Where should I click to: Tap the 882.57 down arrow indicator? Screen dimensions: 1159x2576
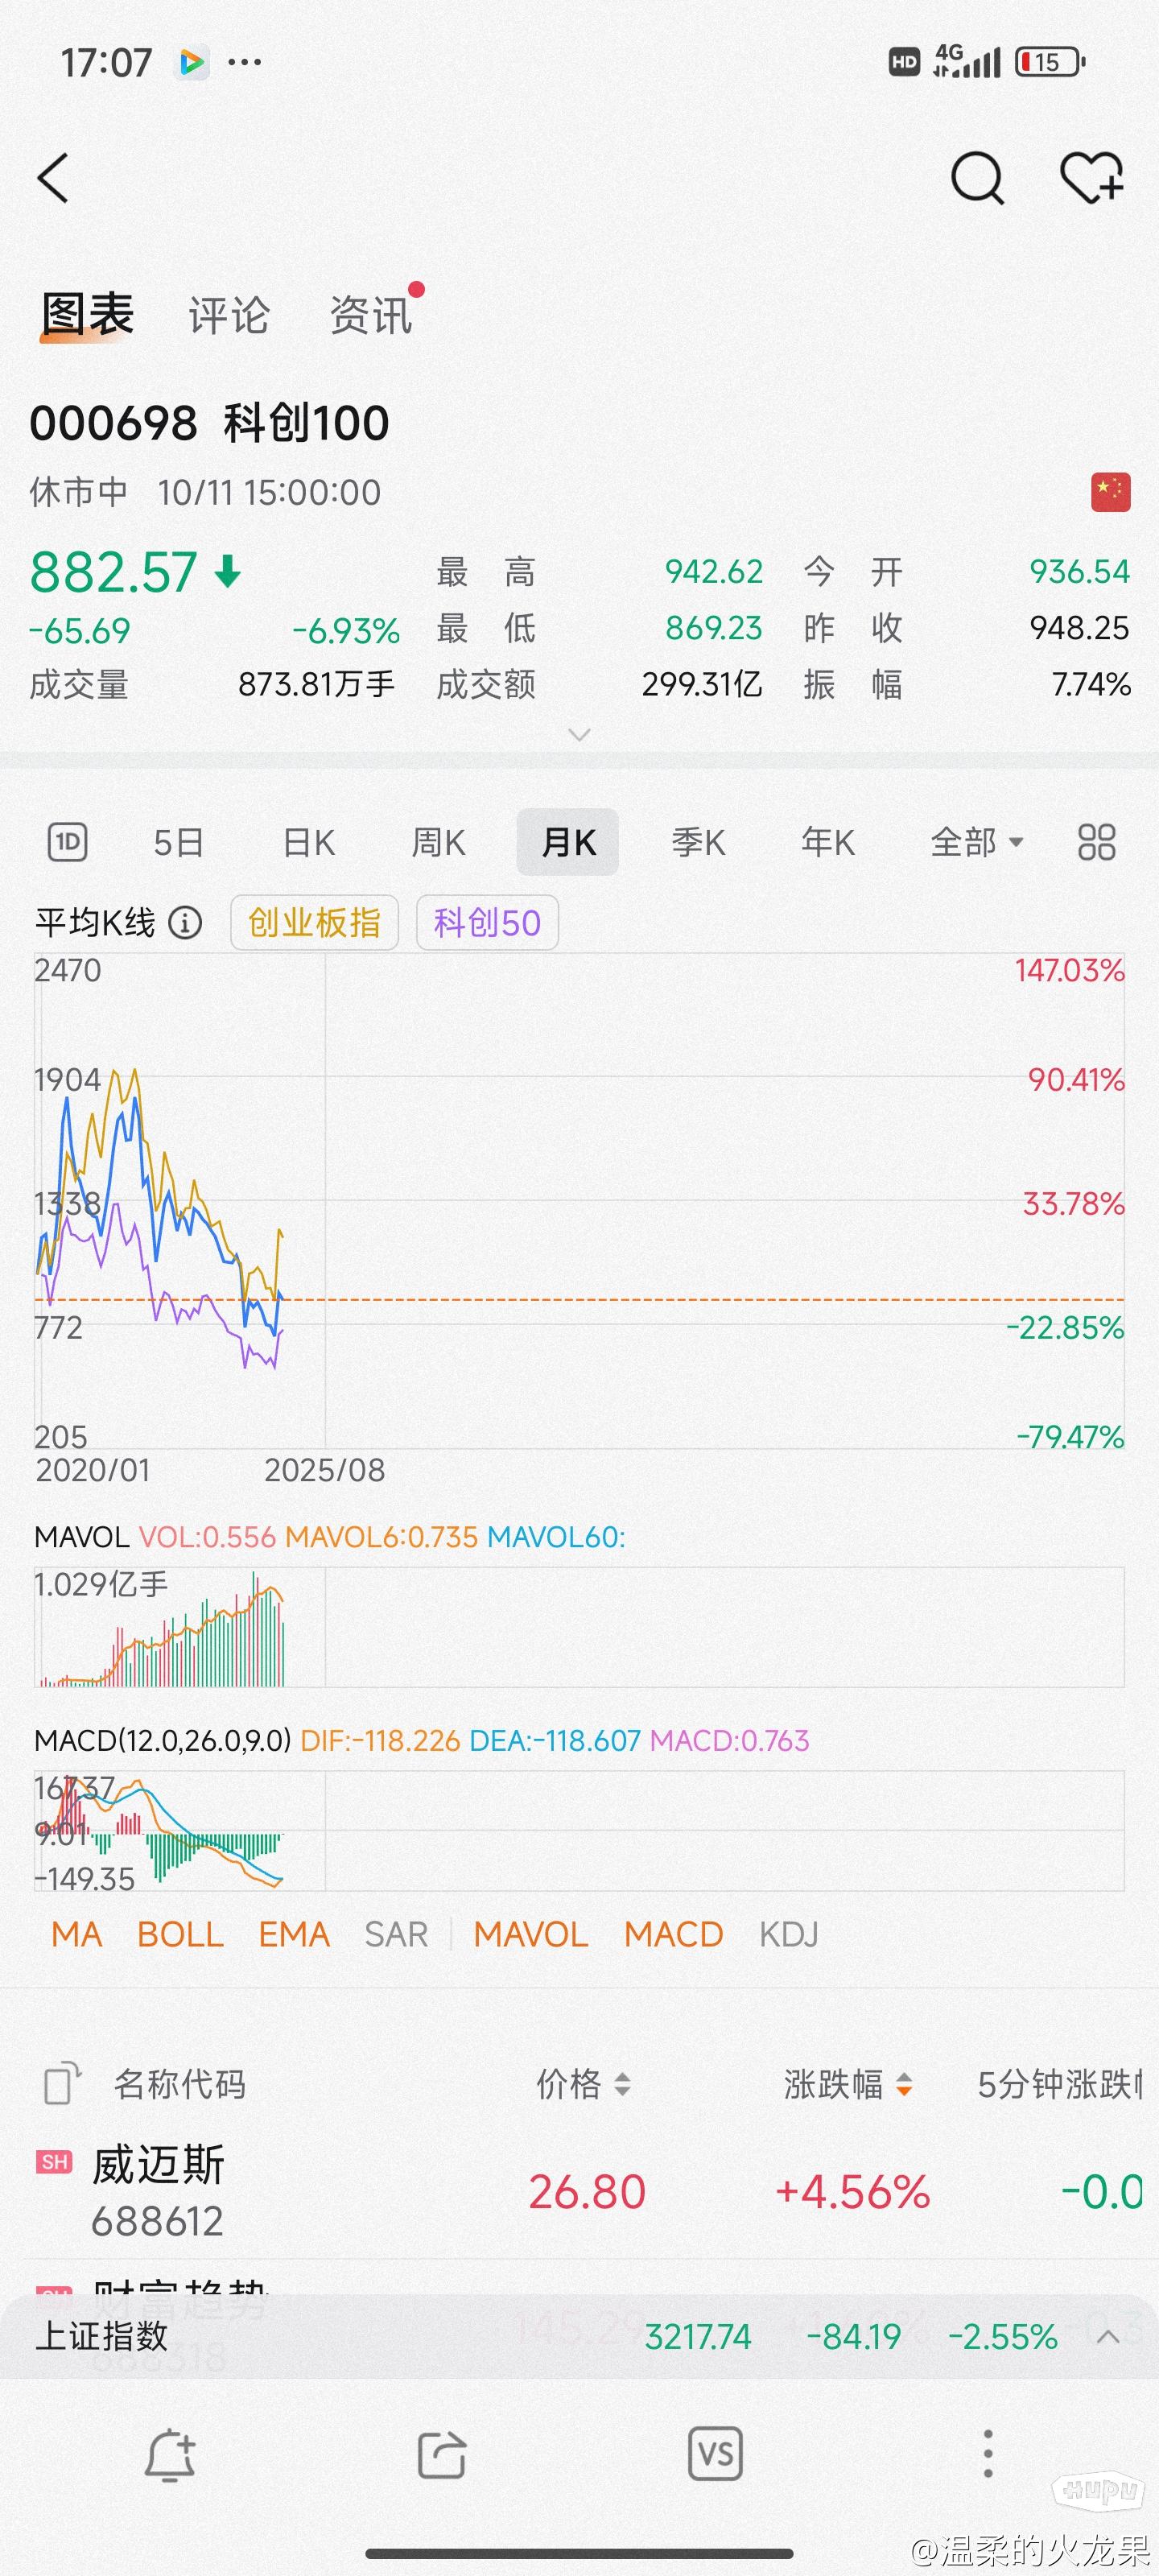click(x=228, y=572)
